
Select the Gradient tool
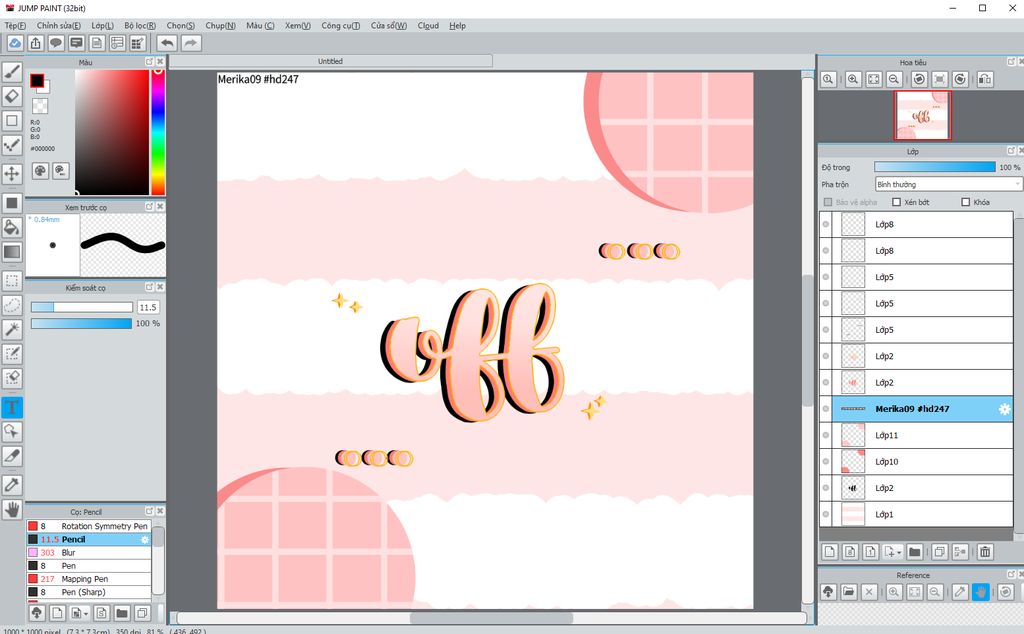tap(12, 251)
